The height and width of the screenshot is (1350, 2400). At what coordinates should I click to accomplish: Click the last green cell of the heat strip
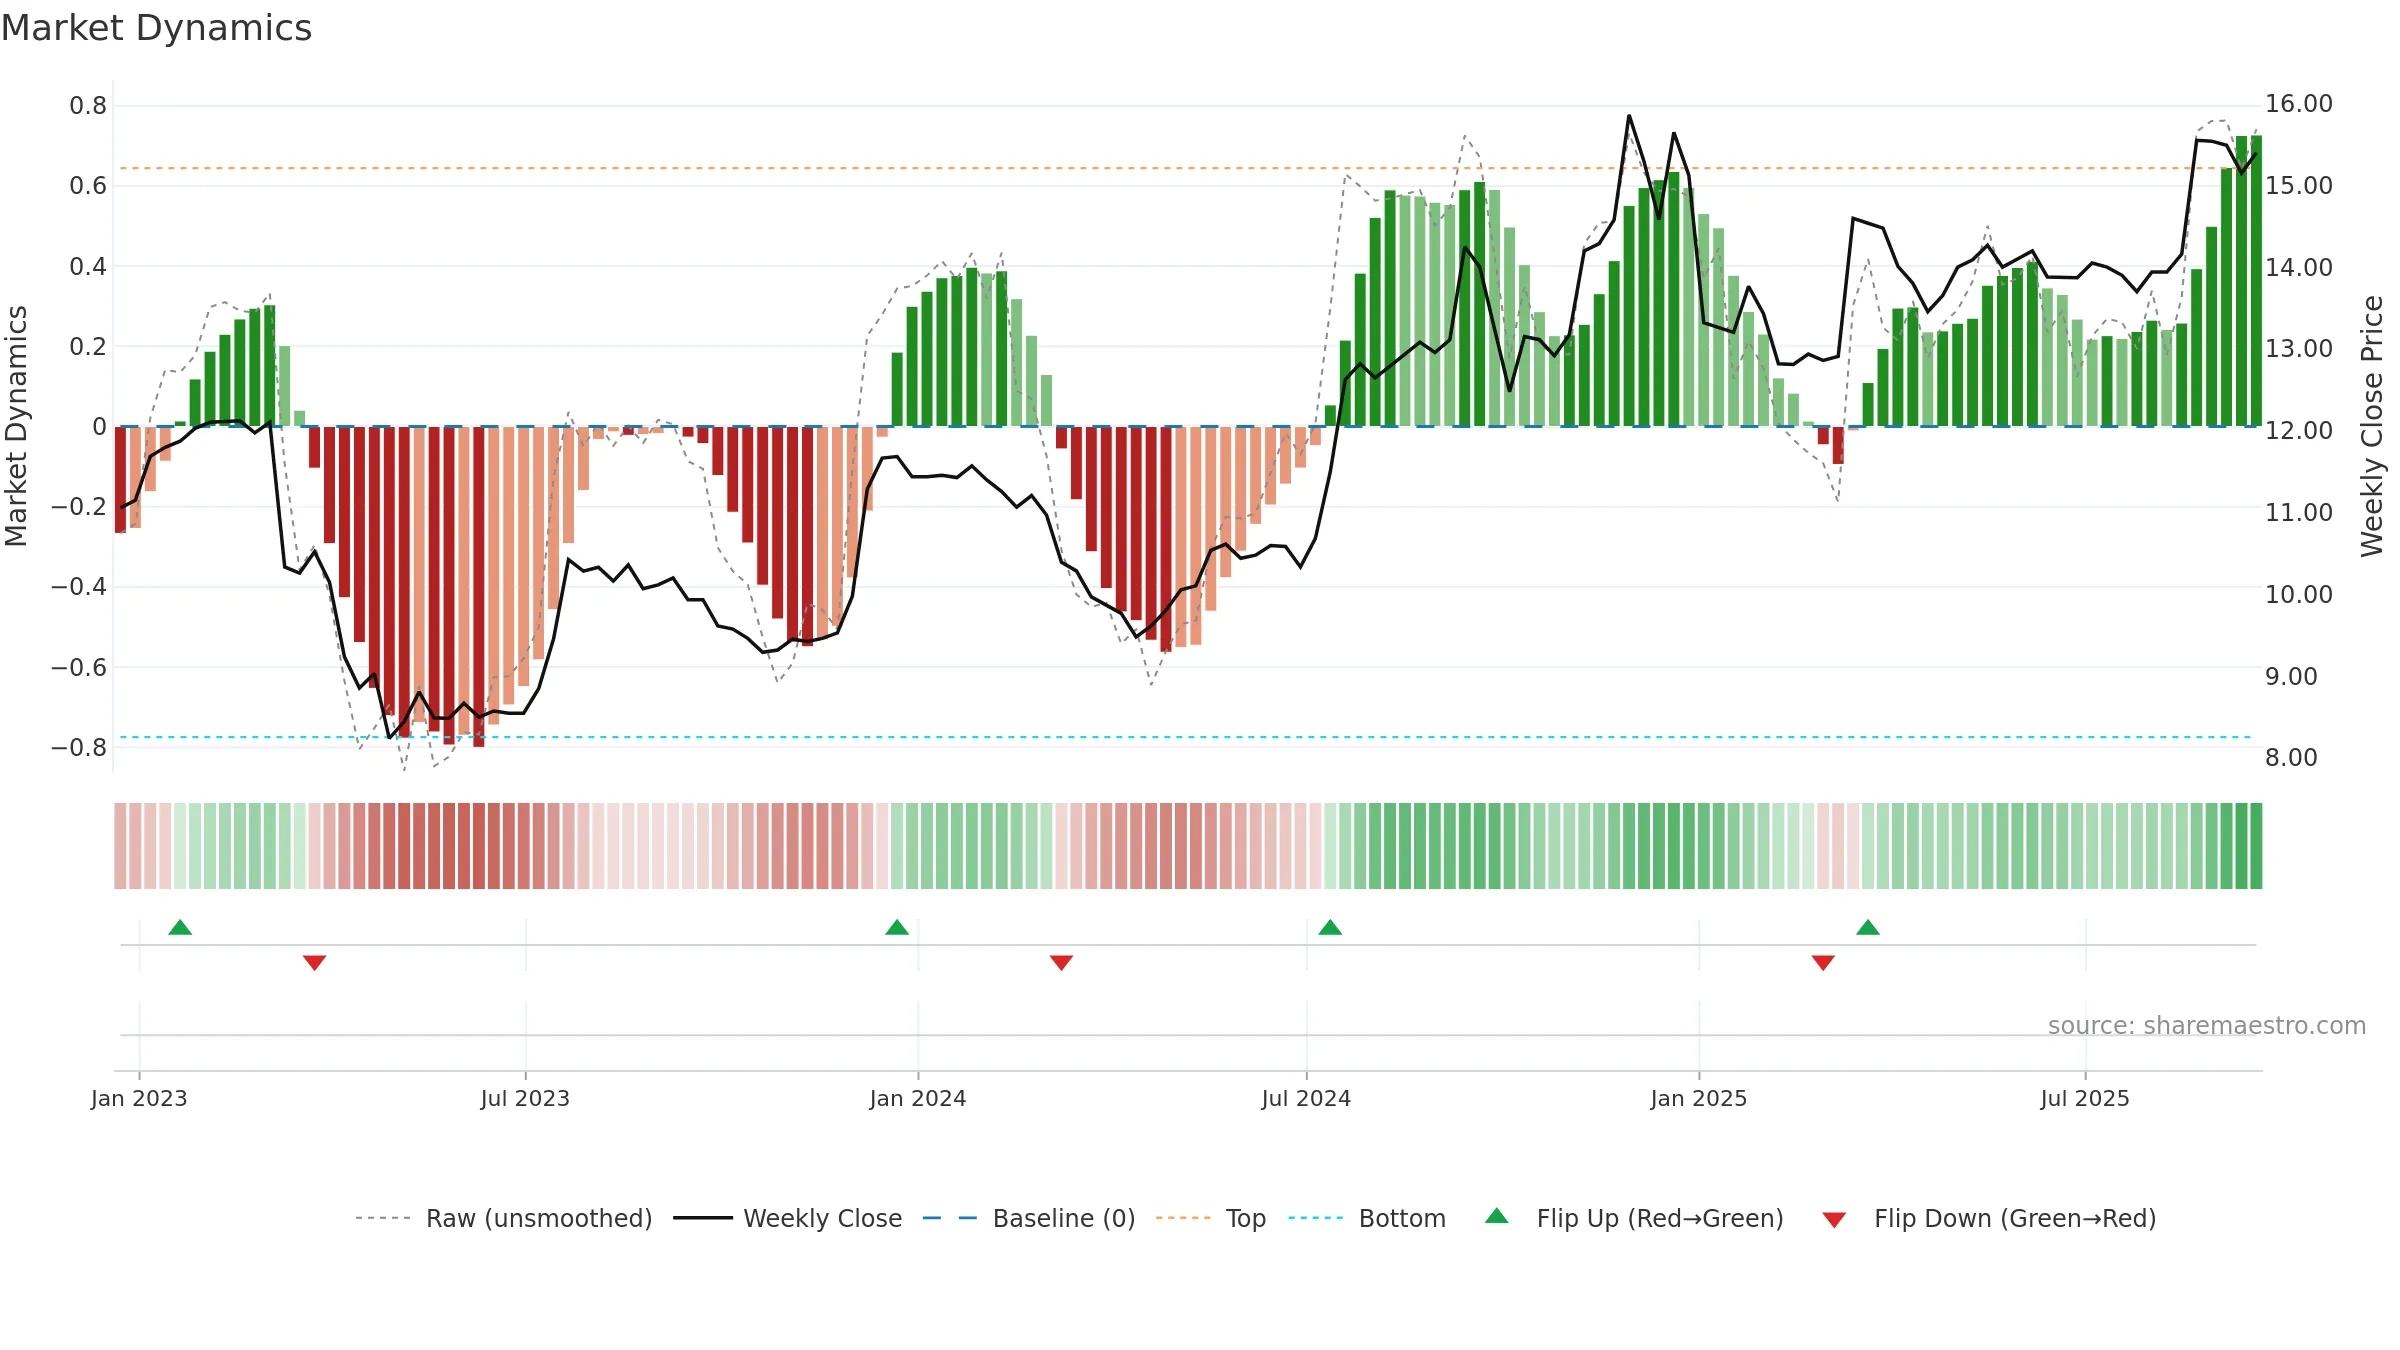tap(2256, 846)
